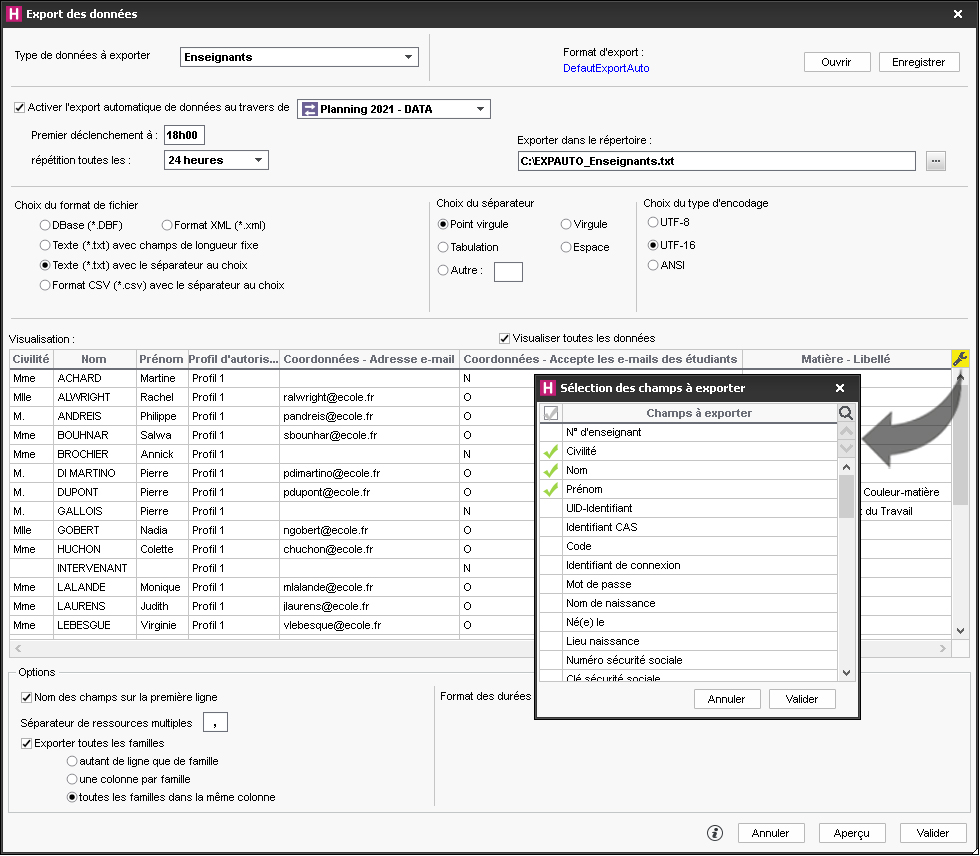
Task: Click Premier déclenchement time field 18h00
Action: (184, 135)
